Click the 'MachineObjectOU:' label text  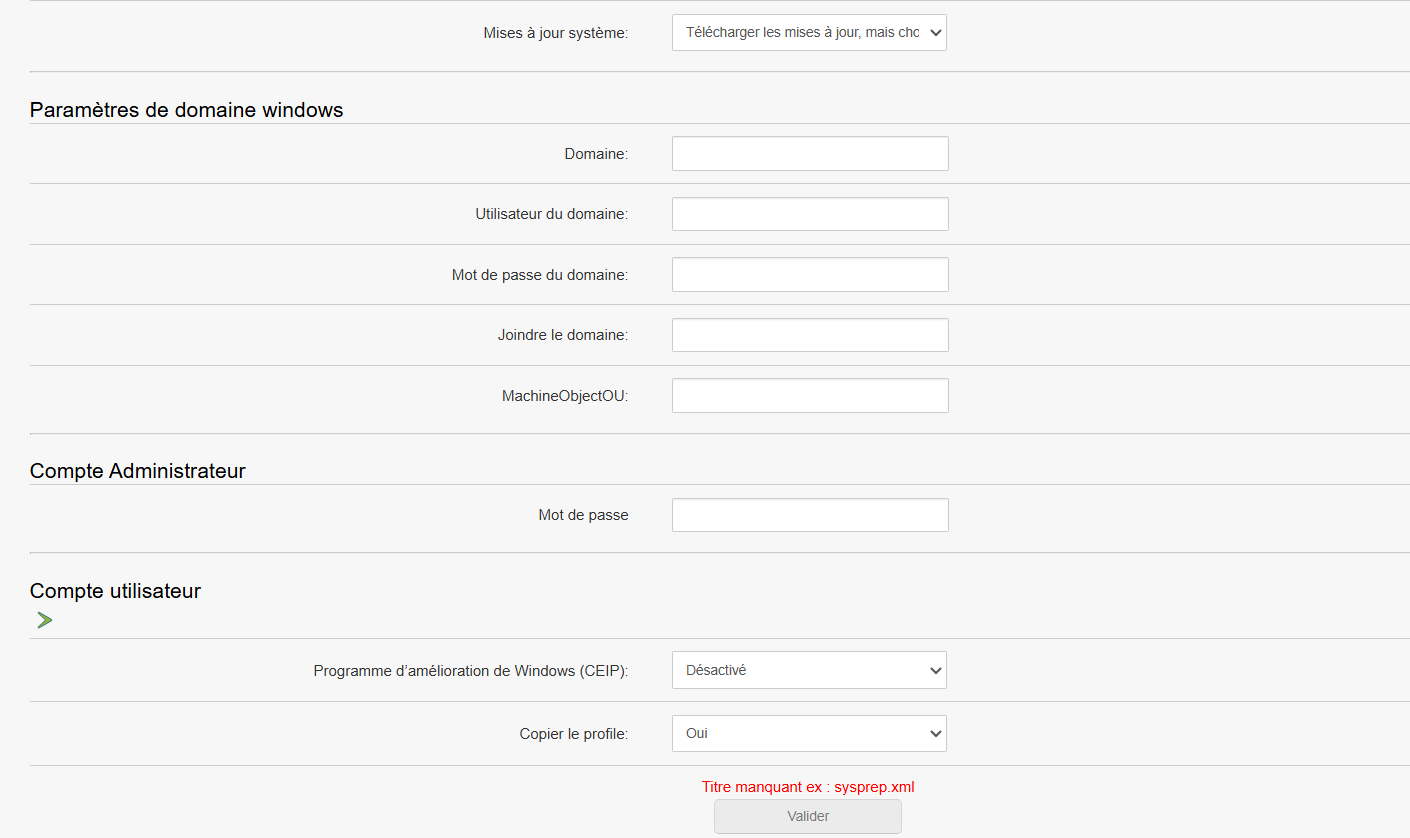tap(564, 396)
